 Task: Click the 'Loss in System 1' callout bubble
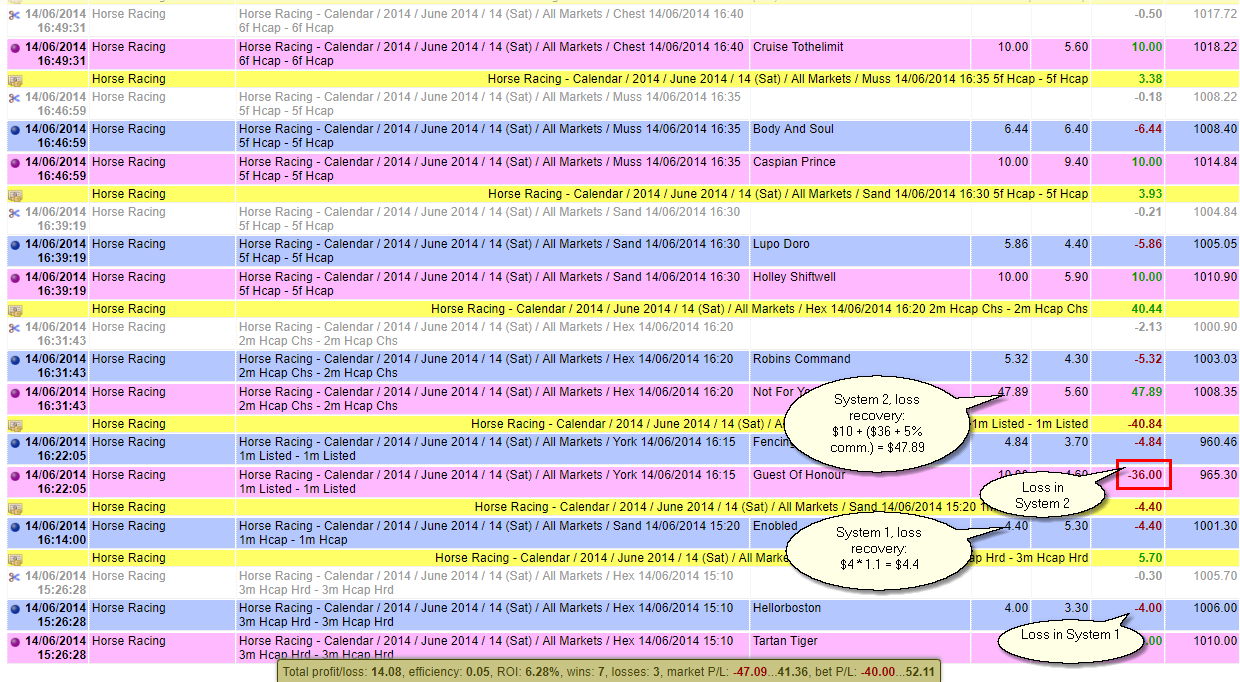tap(1065, 635)
